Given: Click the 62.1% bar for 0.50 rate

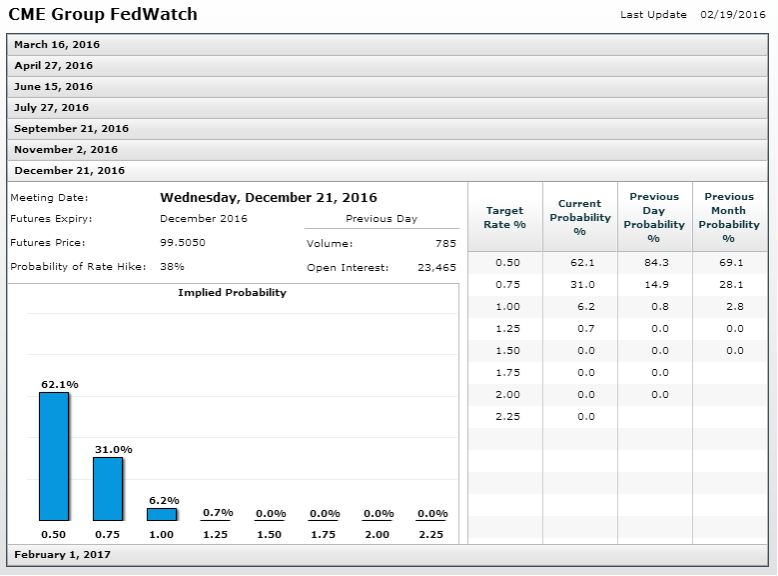Looking at the screenshot, I should point(54,456).
